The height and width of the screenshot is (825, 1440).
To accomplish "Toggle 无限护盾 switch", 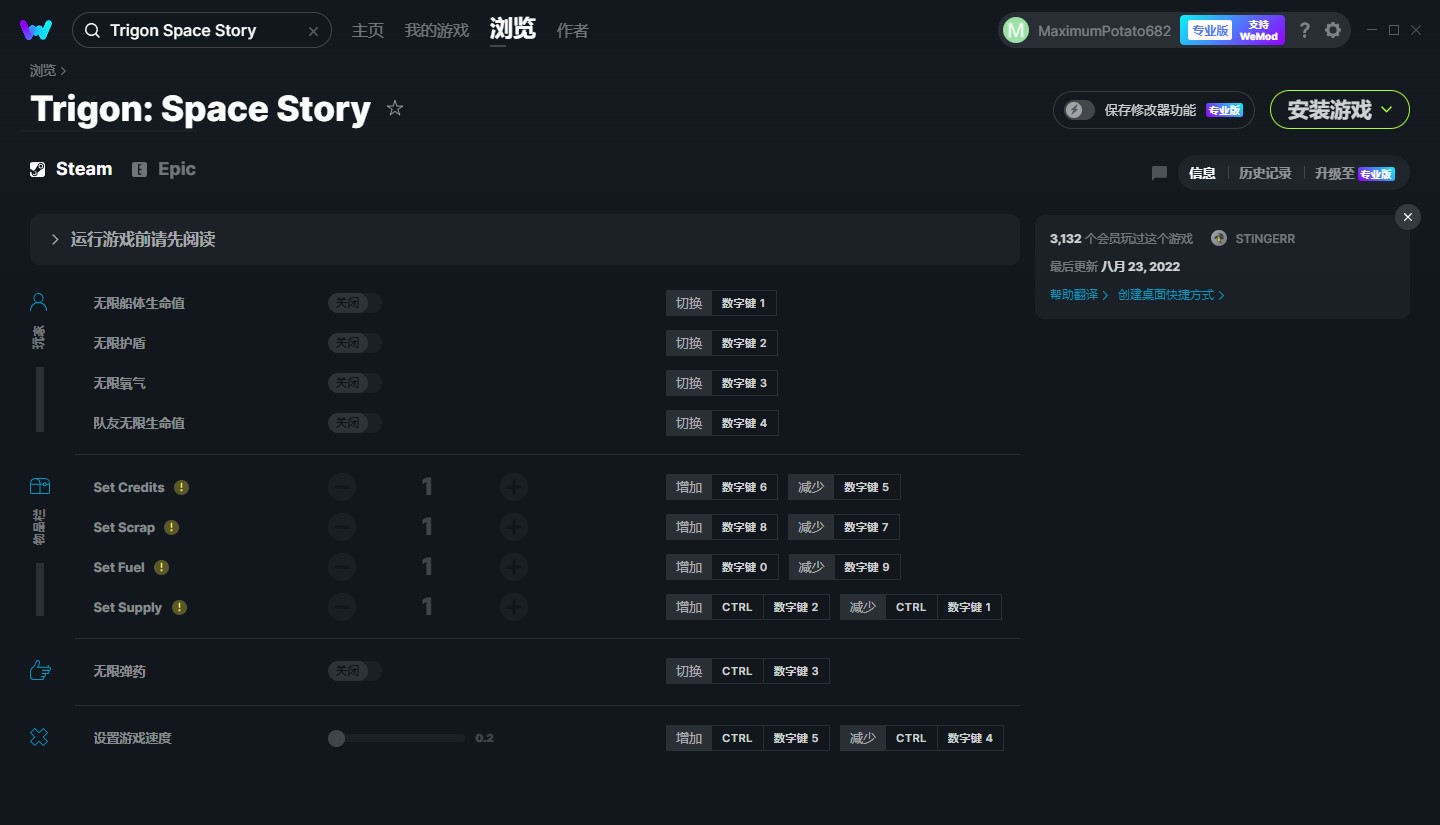I will click(355, 343).
